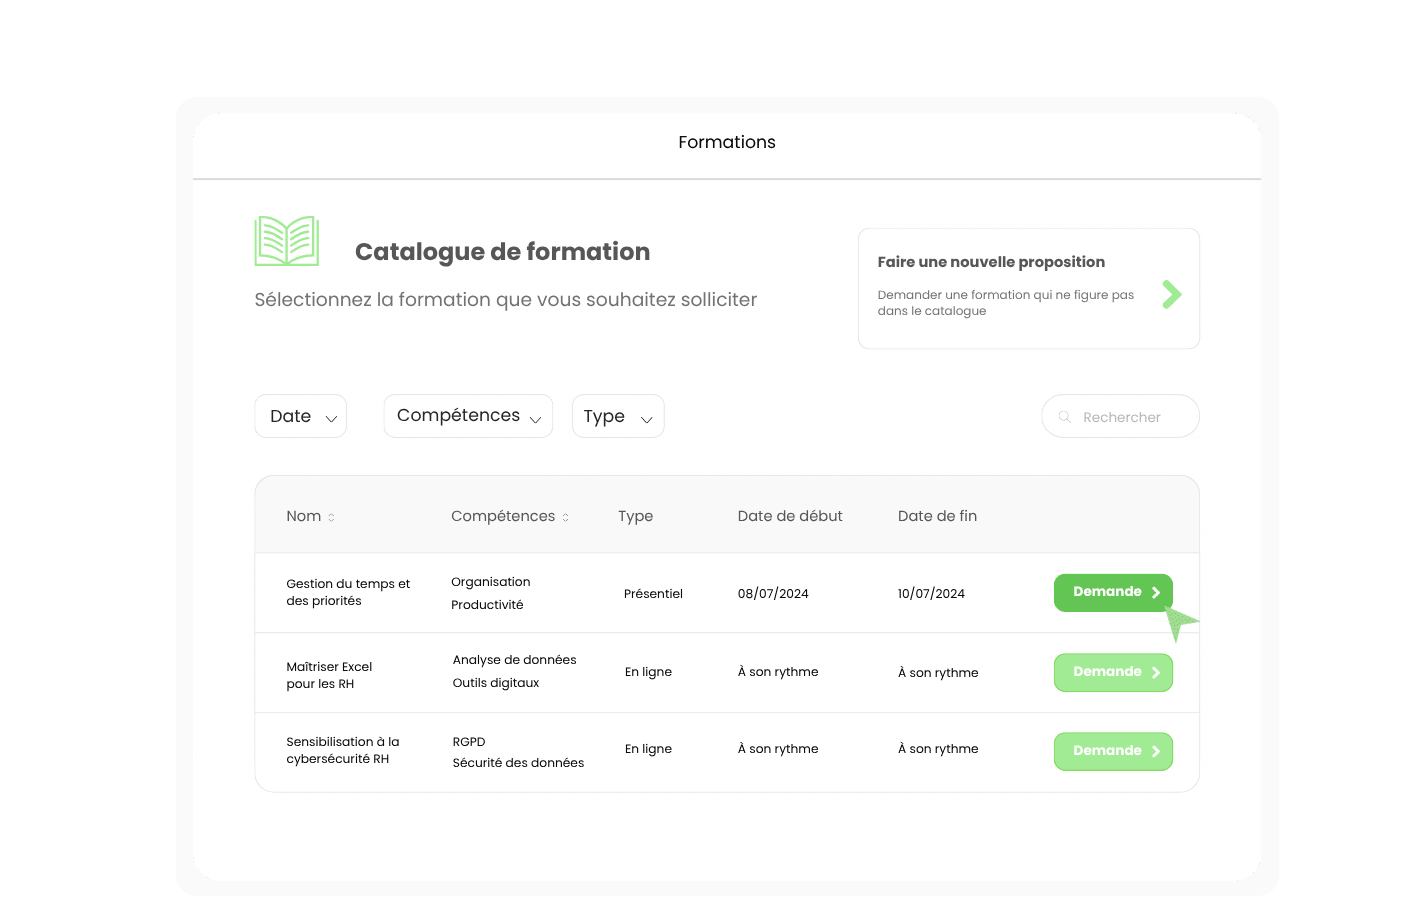This screenshot has height=901, width=1421.
Task: Click the Type column header
Action: [x=635, y=516]
